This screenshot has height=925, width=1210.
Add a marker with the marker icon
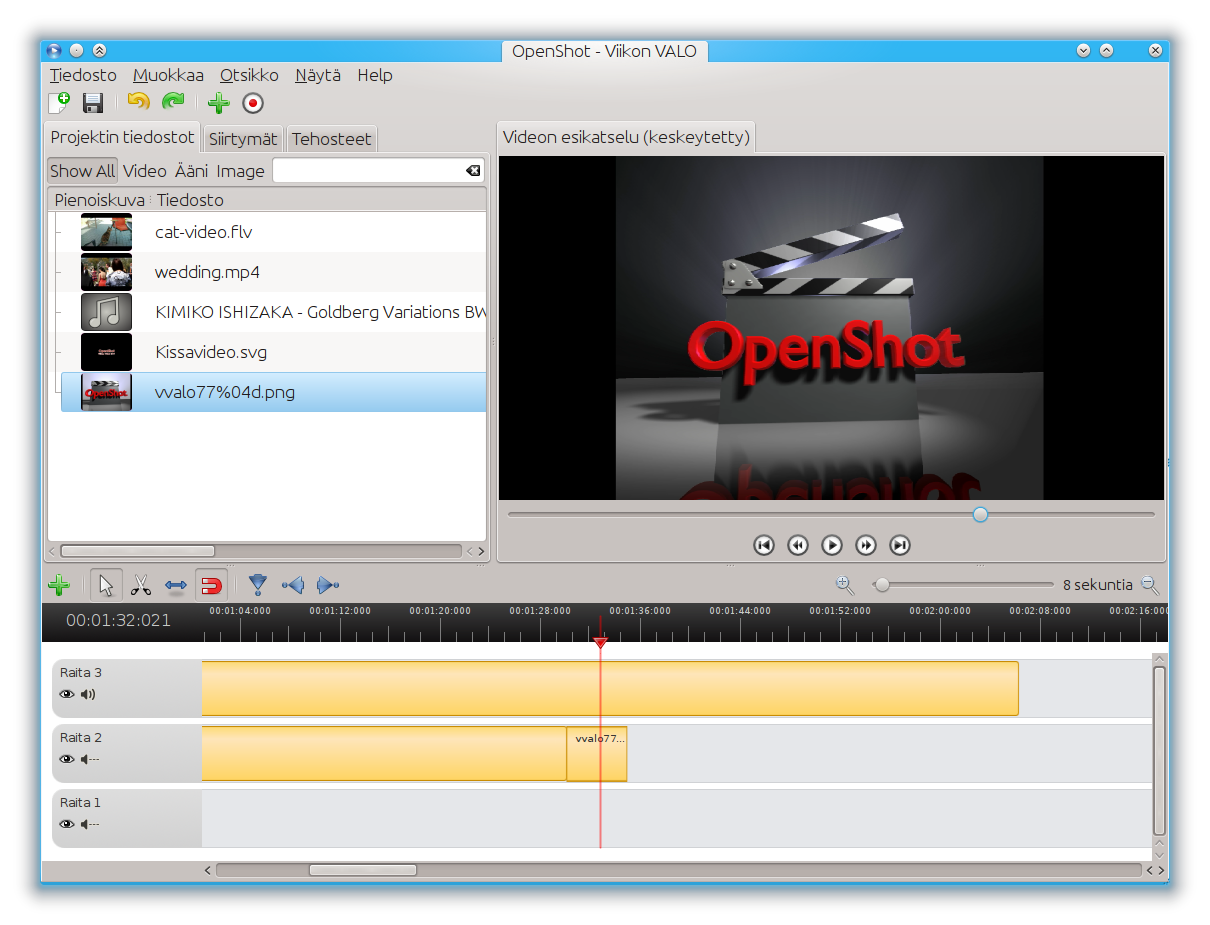pyautogui.click(x=258, y=585)
